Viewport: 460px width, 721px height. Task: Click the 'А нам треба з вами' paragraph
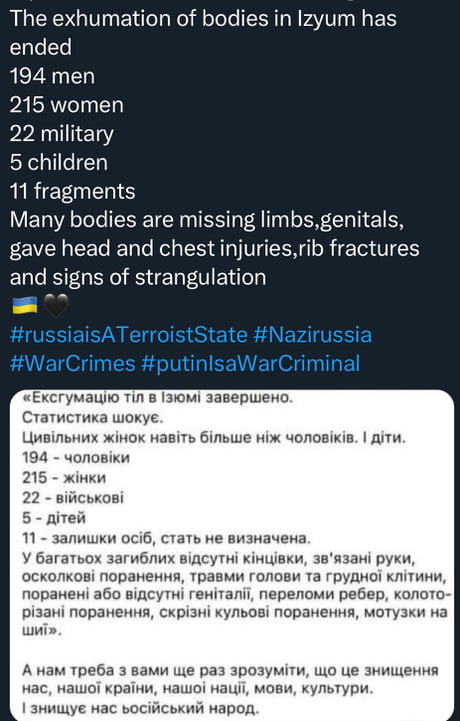[230, 688]
